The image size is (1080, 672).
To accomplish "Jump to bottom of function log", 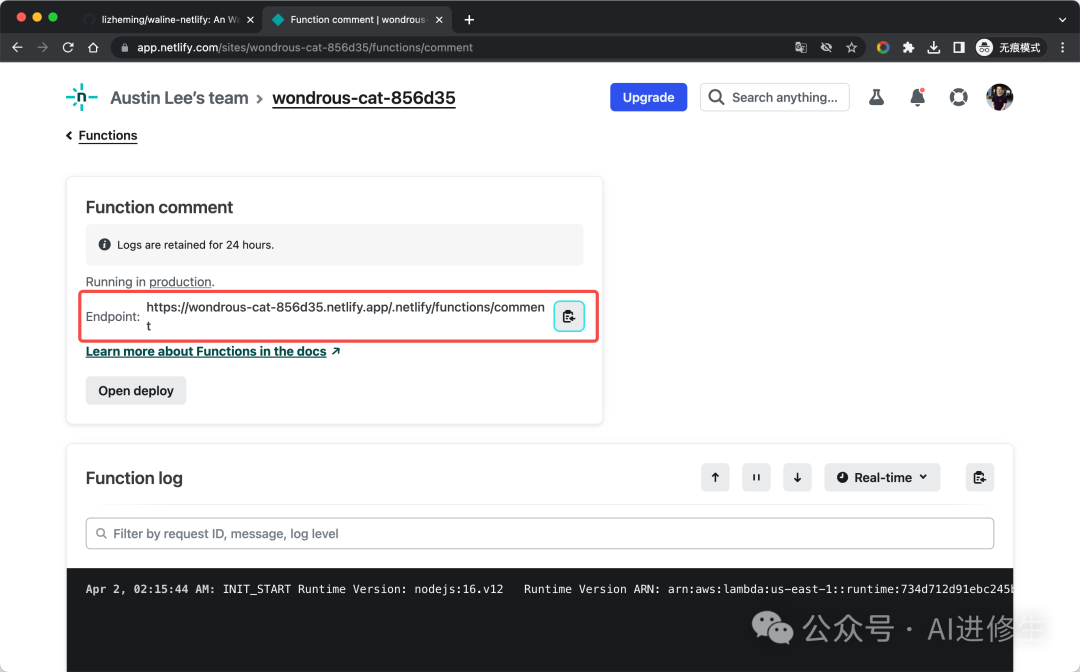I will coord(798,477).
